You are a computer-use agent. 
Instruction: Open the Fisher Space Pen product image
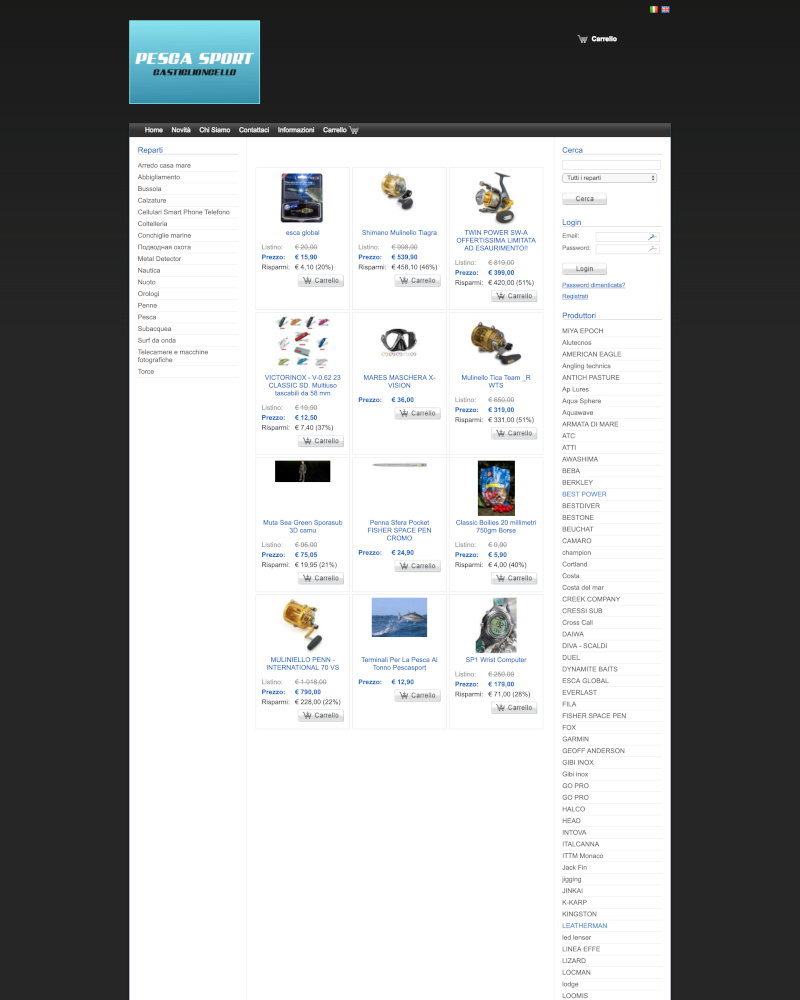pyautogui.click(x=399, y=465)
